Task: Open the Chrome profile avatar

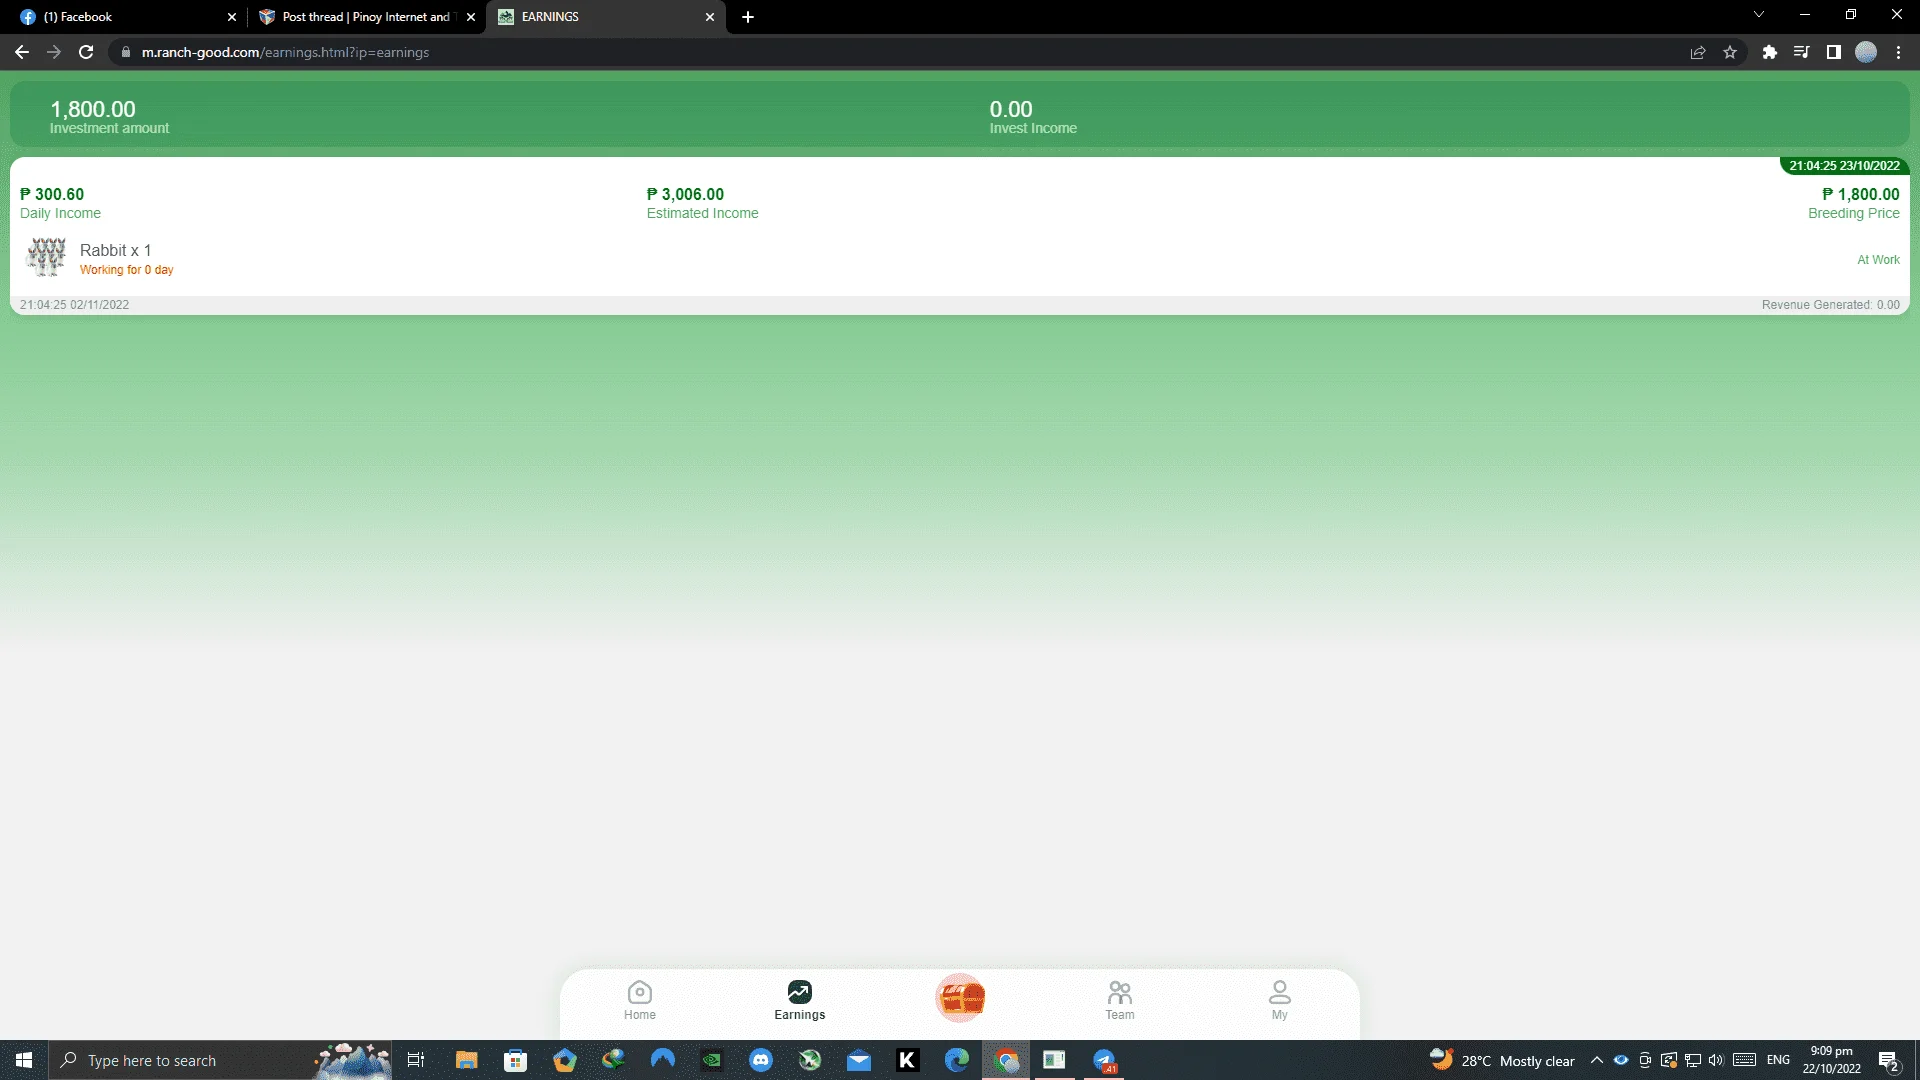Action: pyautogui.click(x=1866, y=52)
